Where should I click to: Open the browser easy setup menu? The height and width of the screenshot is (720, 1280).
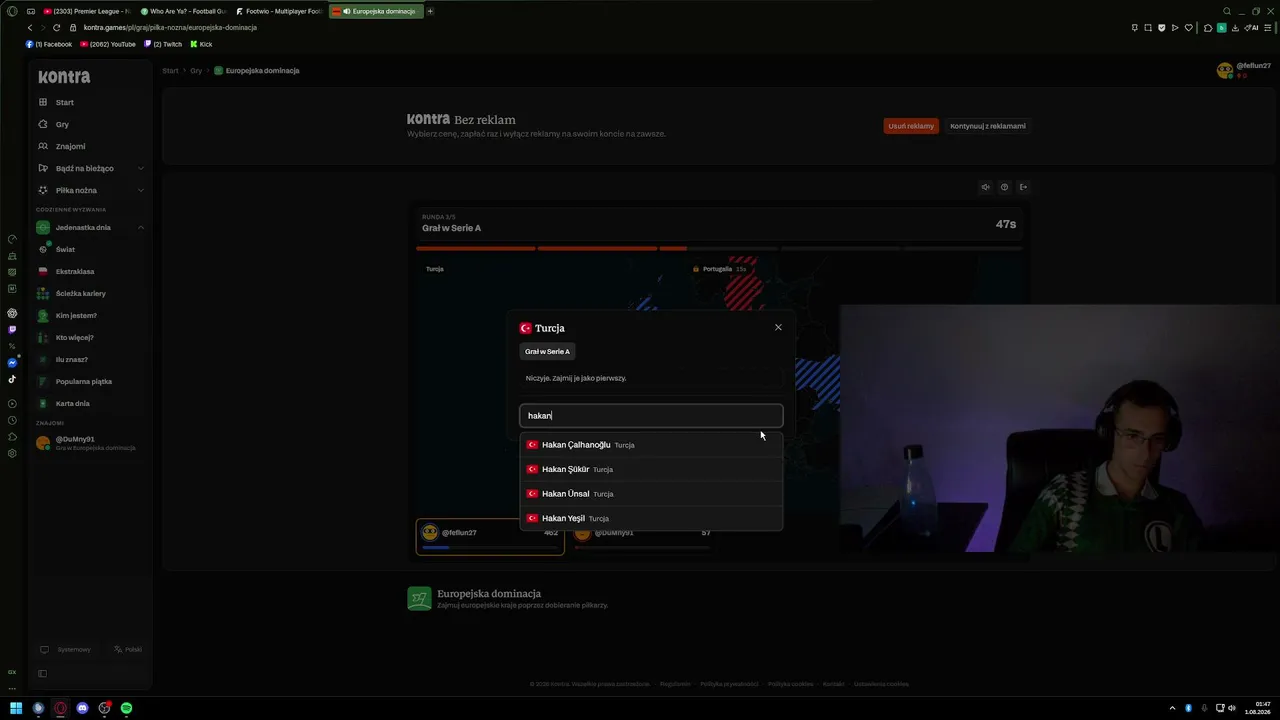[x=1270, y=28]
